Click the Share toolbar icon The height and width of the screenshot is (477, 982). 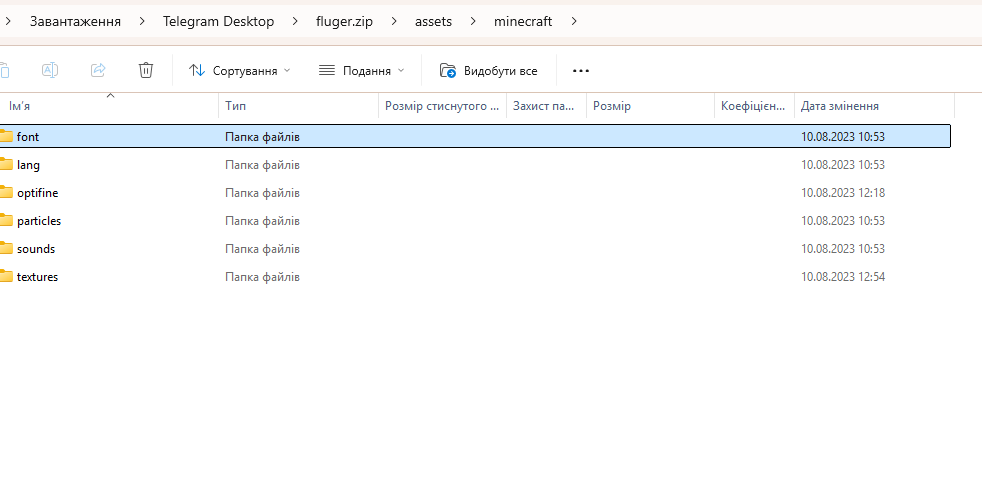click(x=98, y=70)
